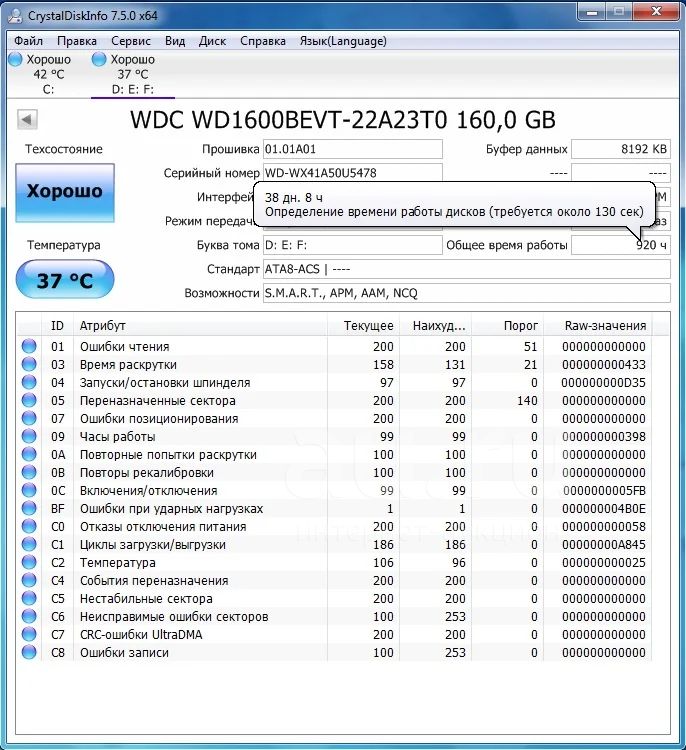686x750 pixels.
Task: Select the Время раскрутки attribute text
Action: [128, 365]
